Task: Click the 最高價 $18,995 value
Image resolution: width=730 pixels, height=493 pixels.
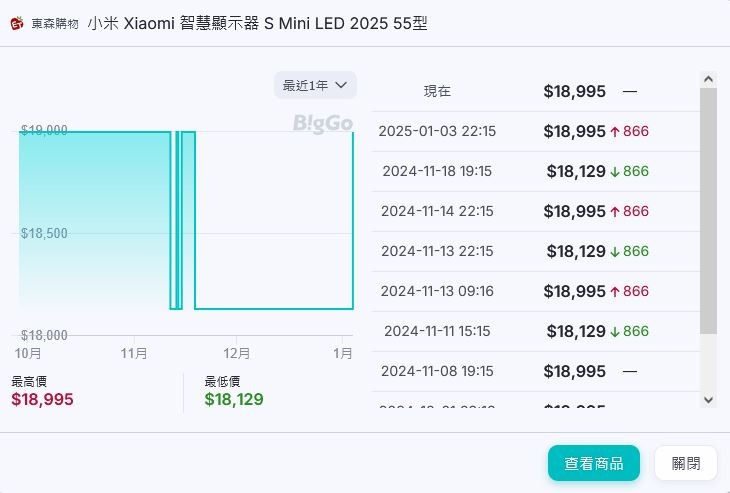Action: [42, 399]
